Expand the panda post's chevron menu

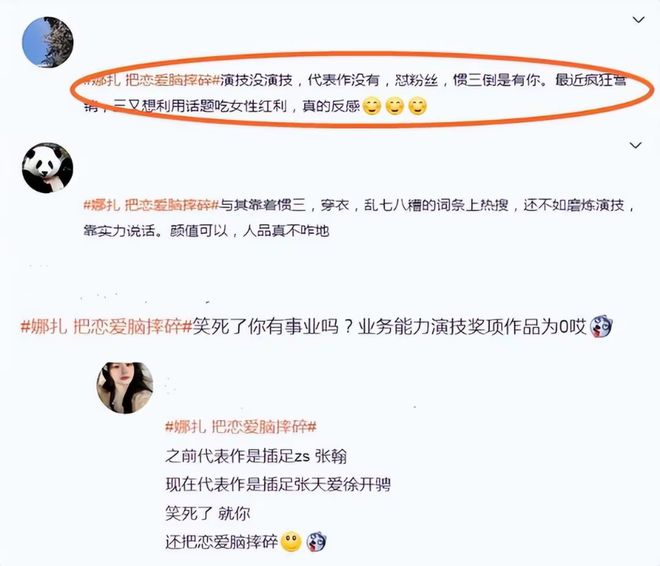635,145
